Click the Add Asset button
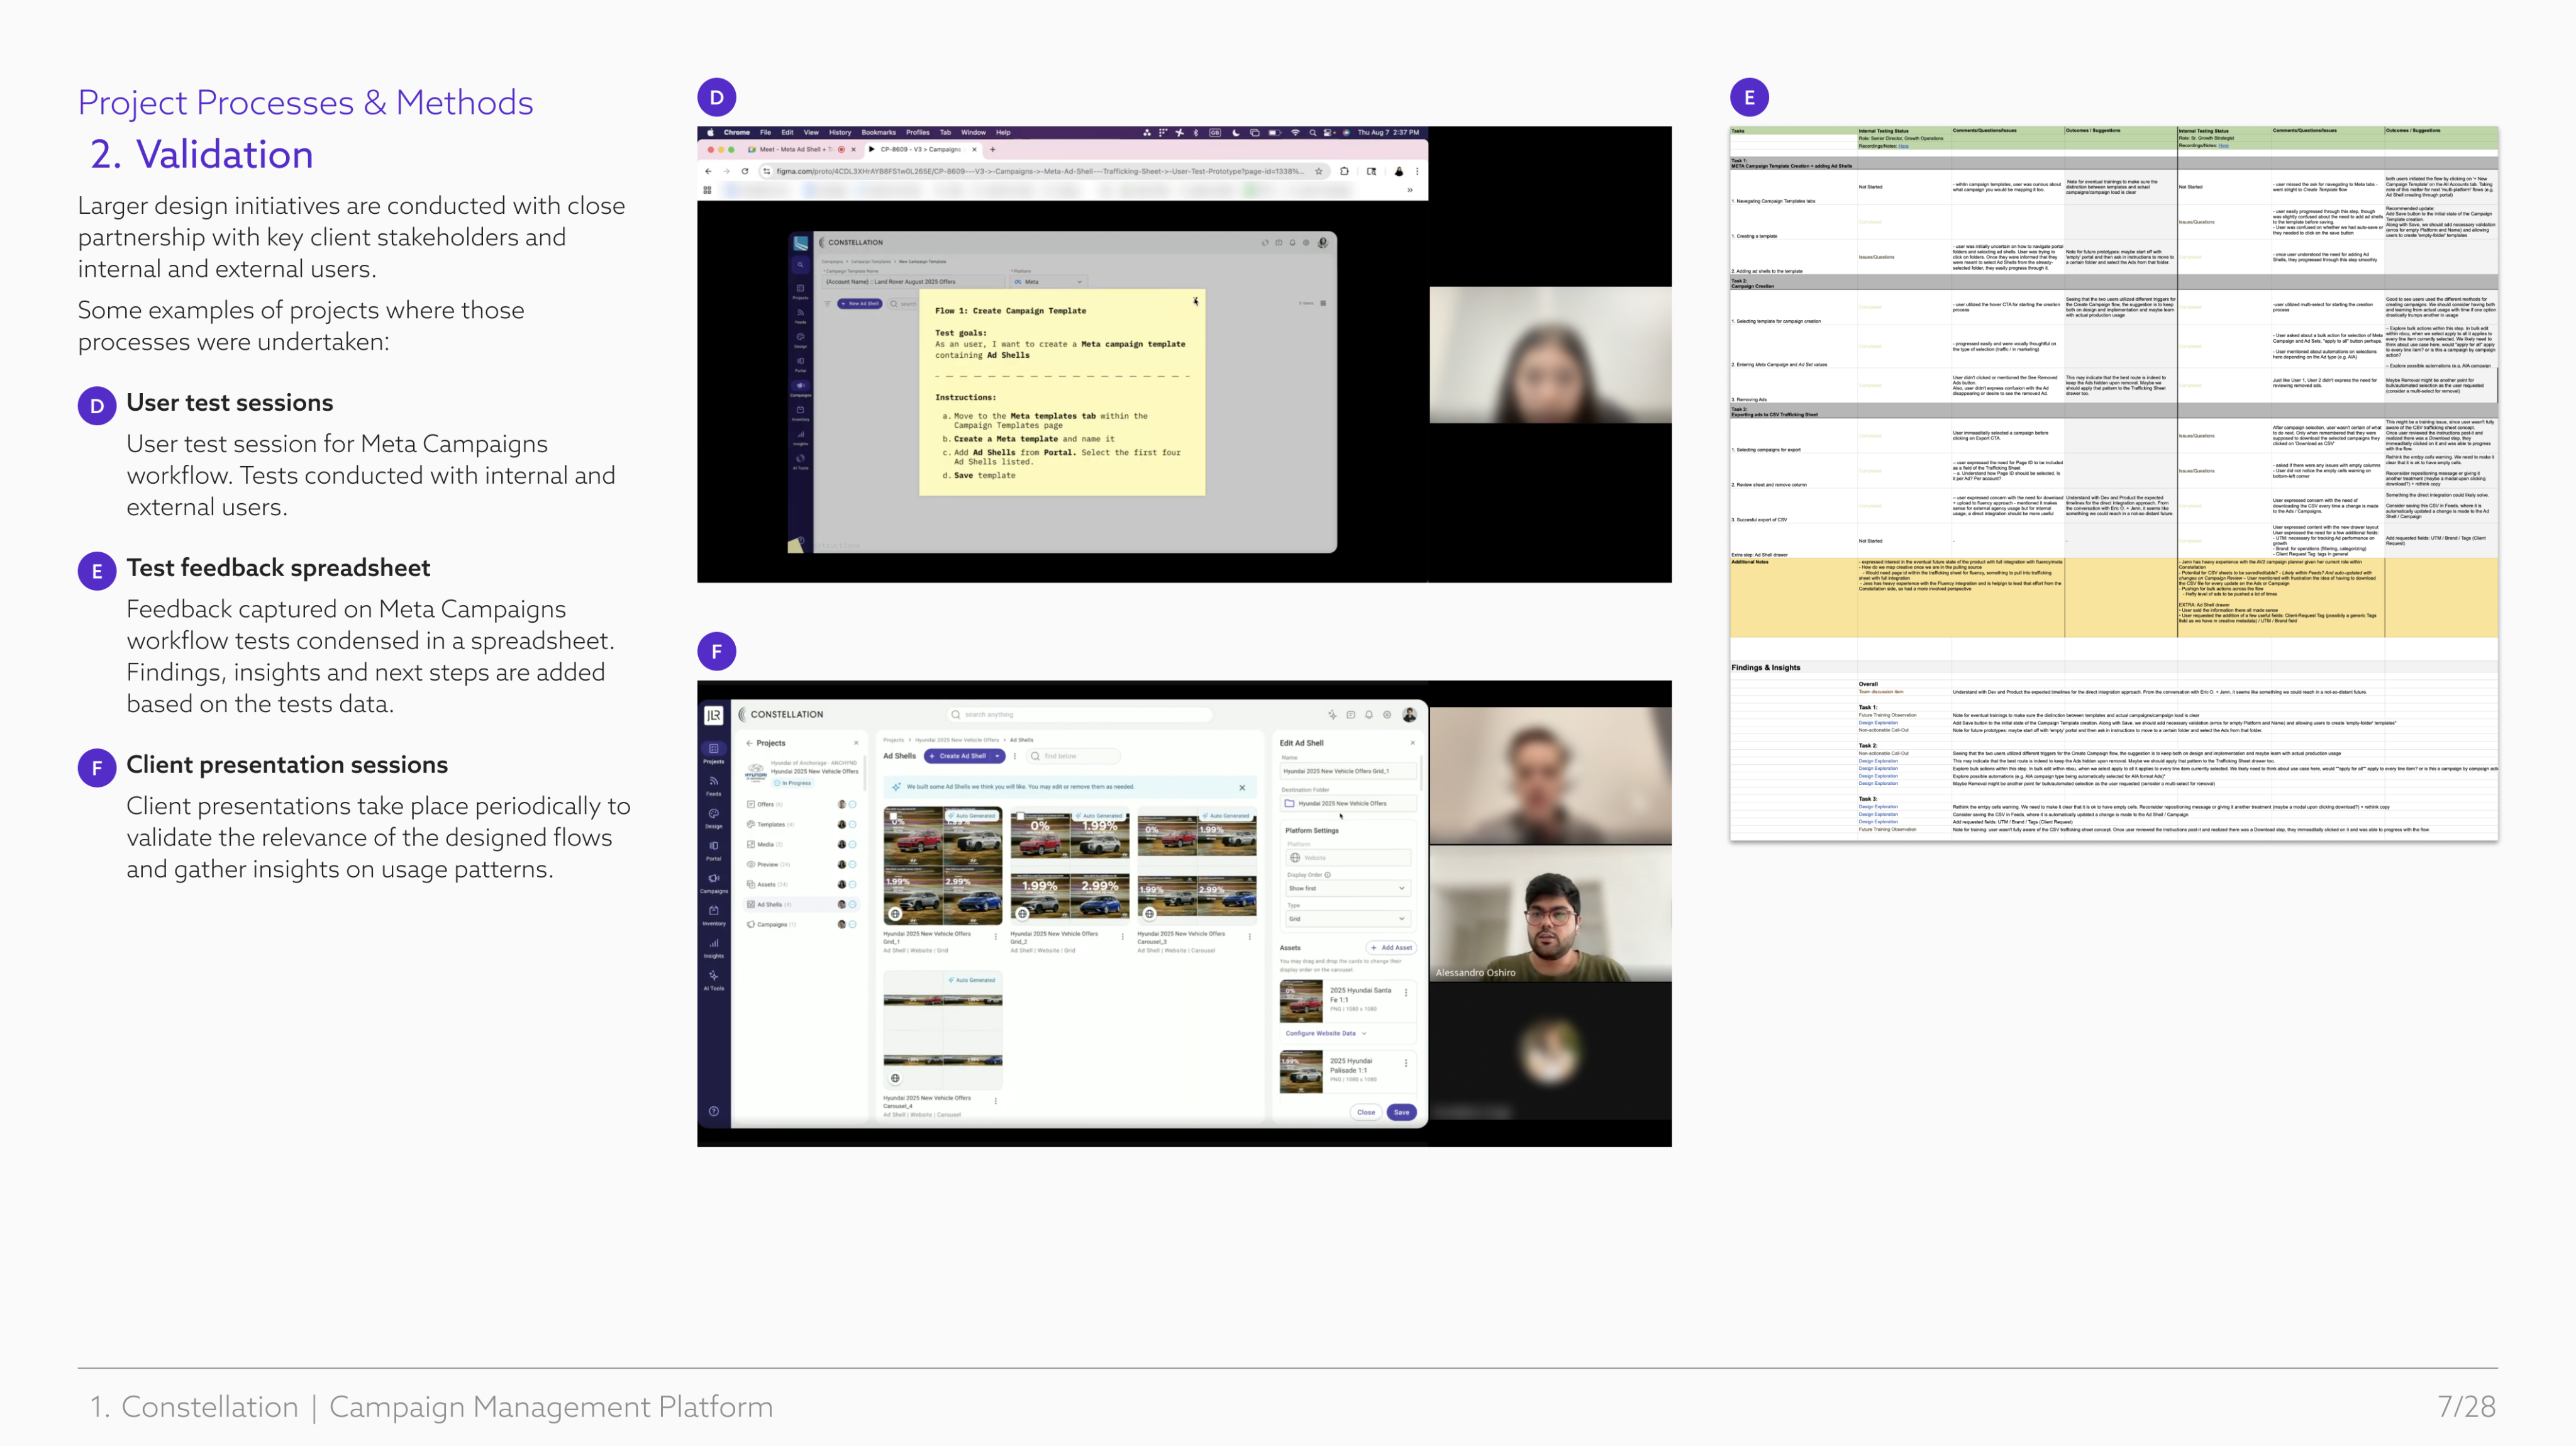Image resolution: width=2576 pixels, height=1446 pixels. tap(1391, 947)
